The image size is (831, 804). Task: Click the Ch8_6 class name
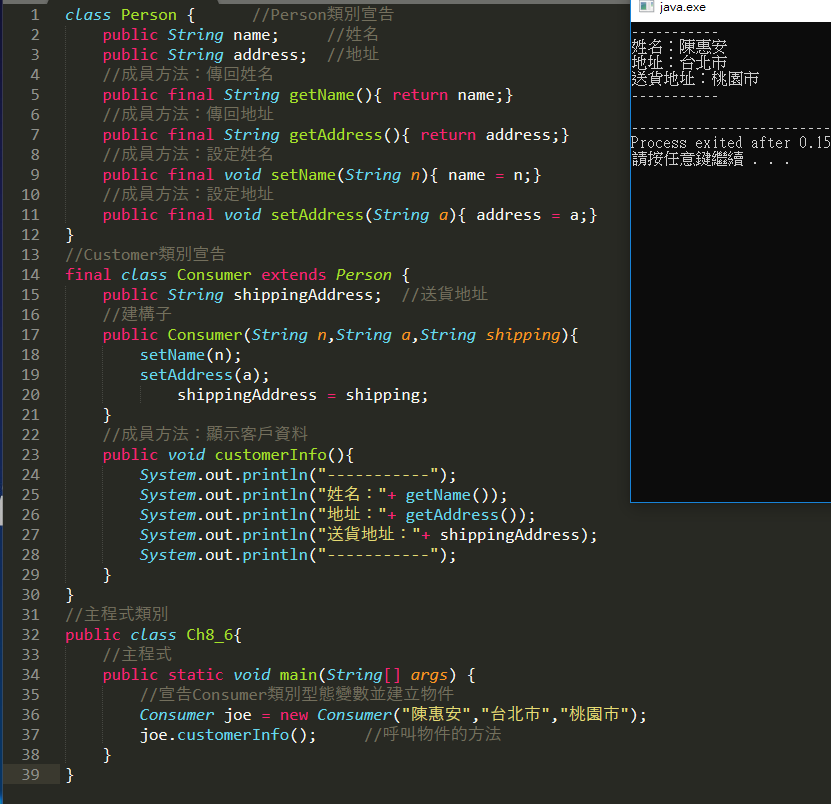(209, 635)
